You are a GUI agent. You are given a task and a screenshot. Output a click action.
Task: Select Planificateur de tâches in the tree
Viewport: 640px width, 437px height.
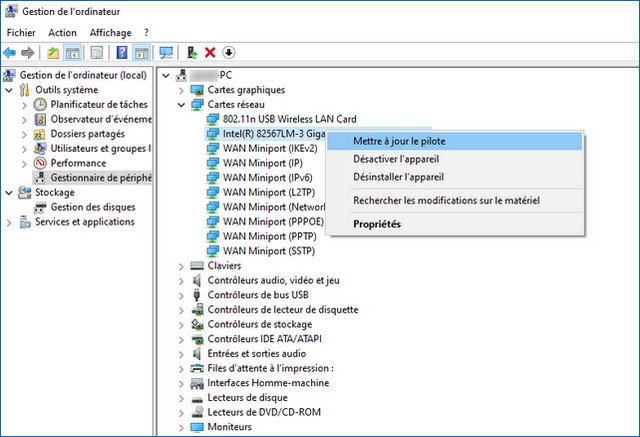tap(98, 104)
